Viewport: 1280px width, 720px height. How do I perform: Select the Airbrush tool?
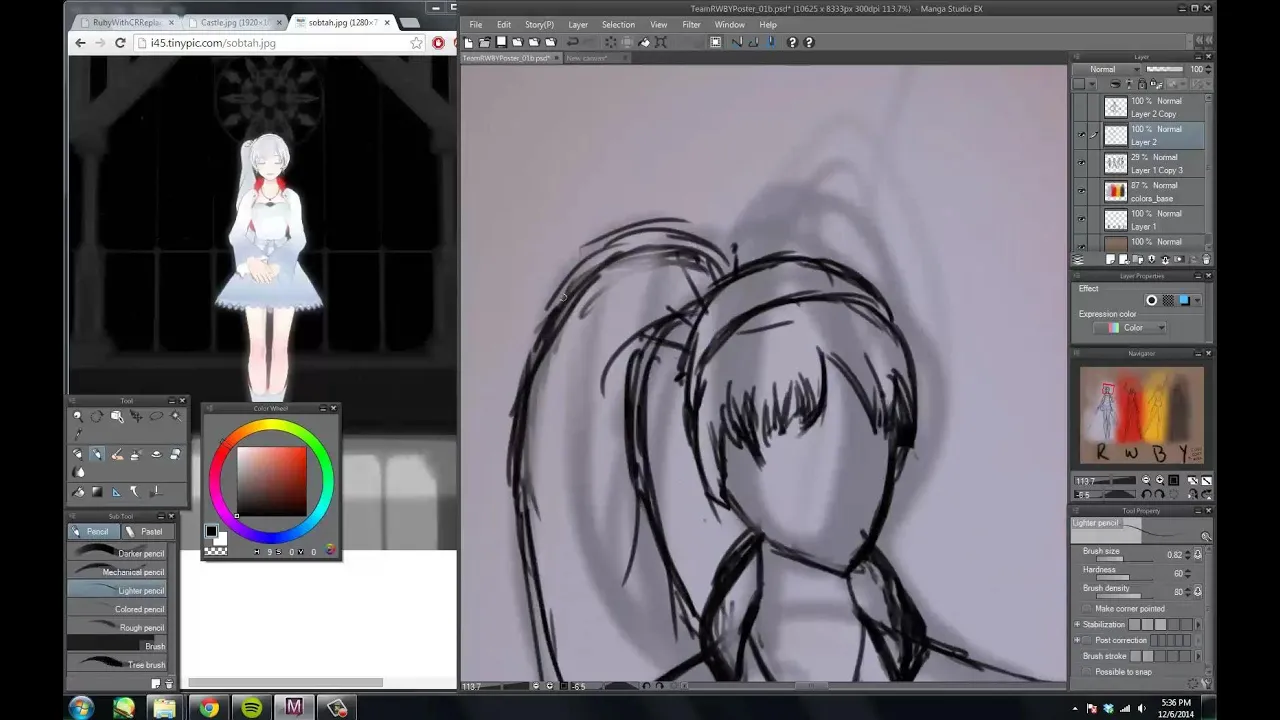(x=136, y=454)
